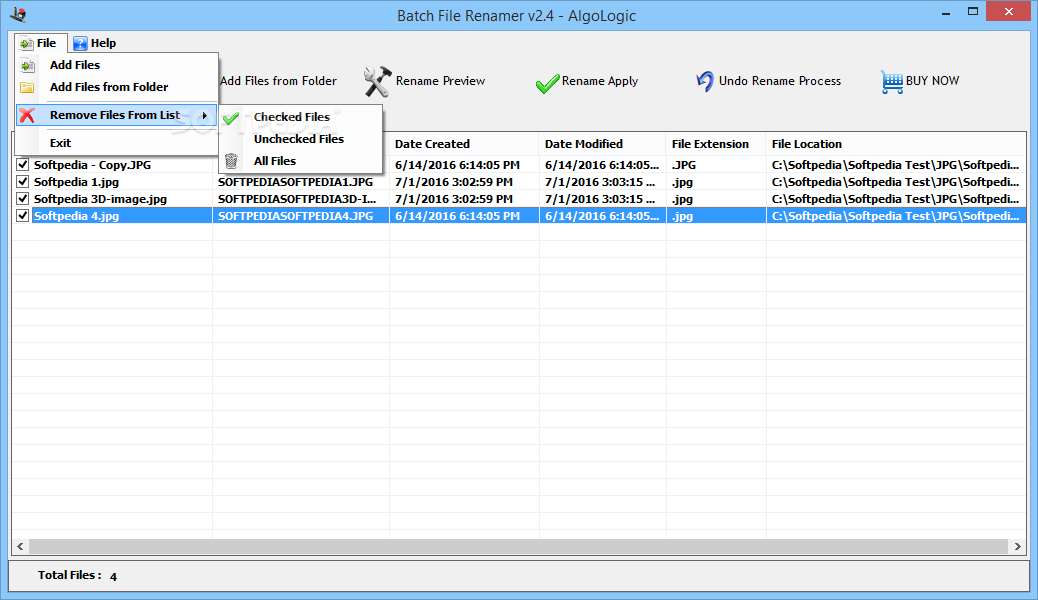Click the Add Files menu icon

click(x=27, y=66)
